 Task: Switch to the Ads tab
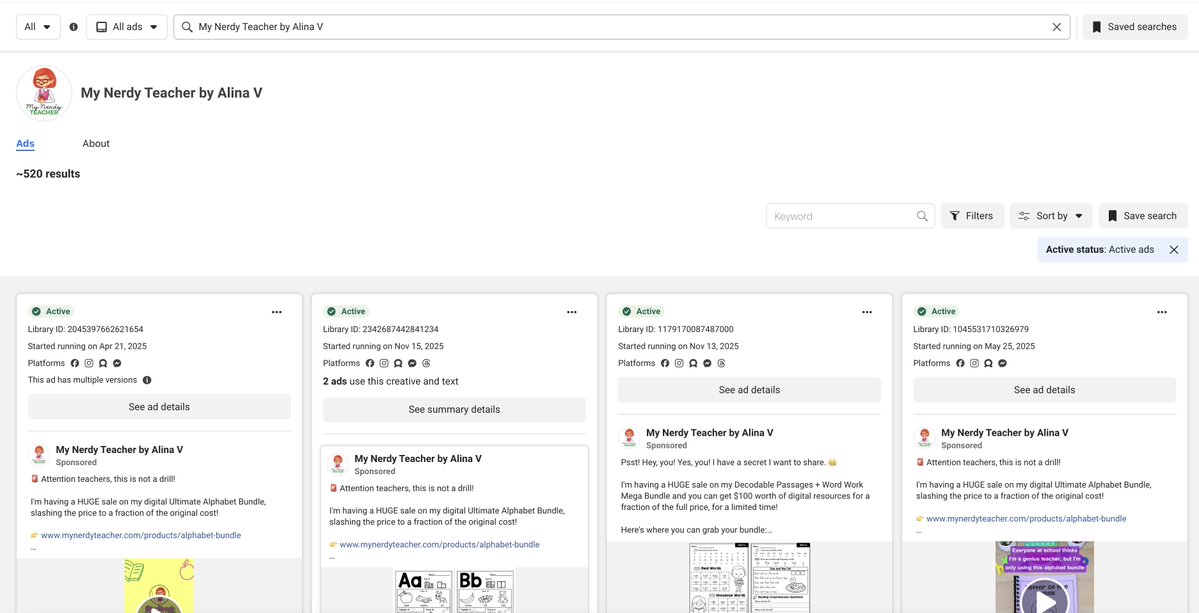coord(25,144)
